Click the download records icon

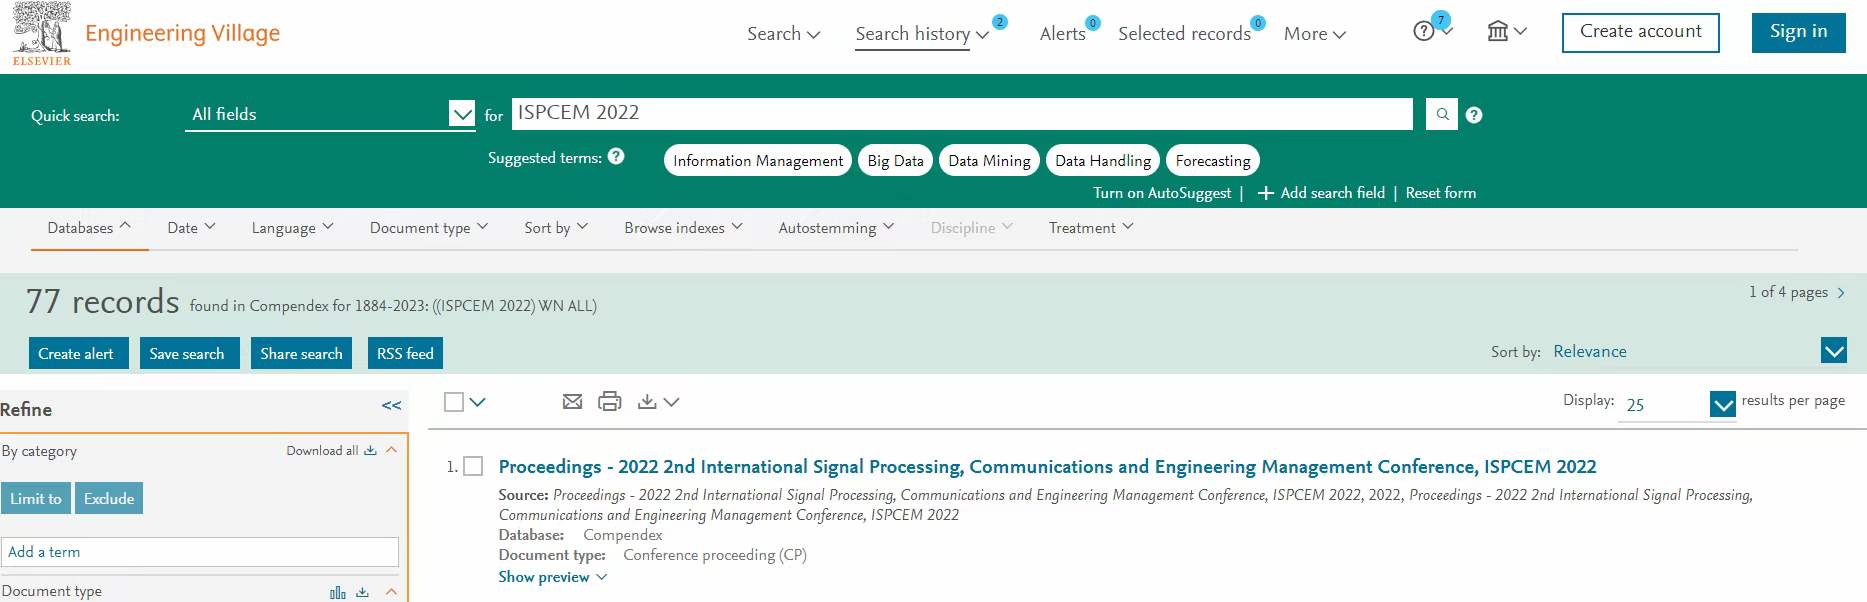[x=647, y=401]
